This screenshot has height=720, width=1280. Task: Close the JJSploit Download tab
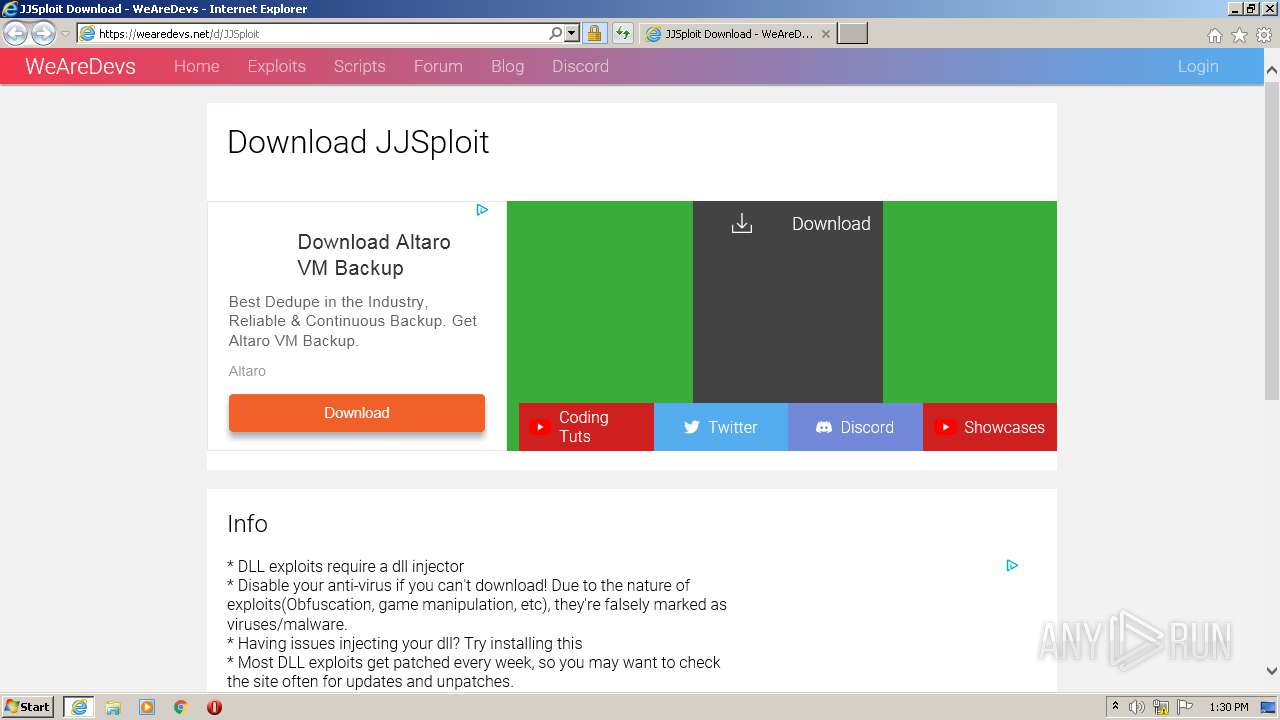click(825, 33)
